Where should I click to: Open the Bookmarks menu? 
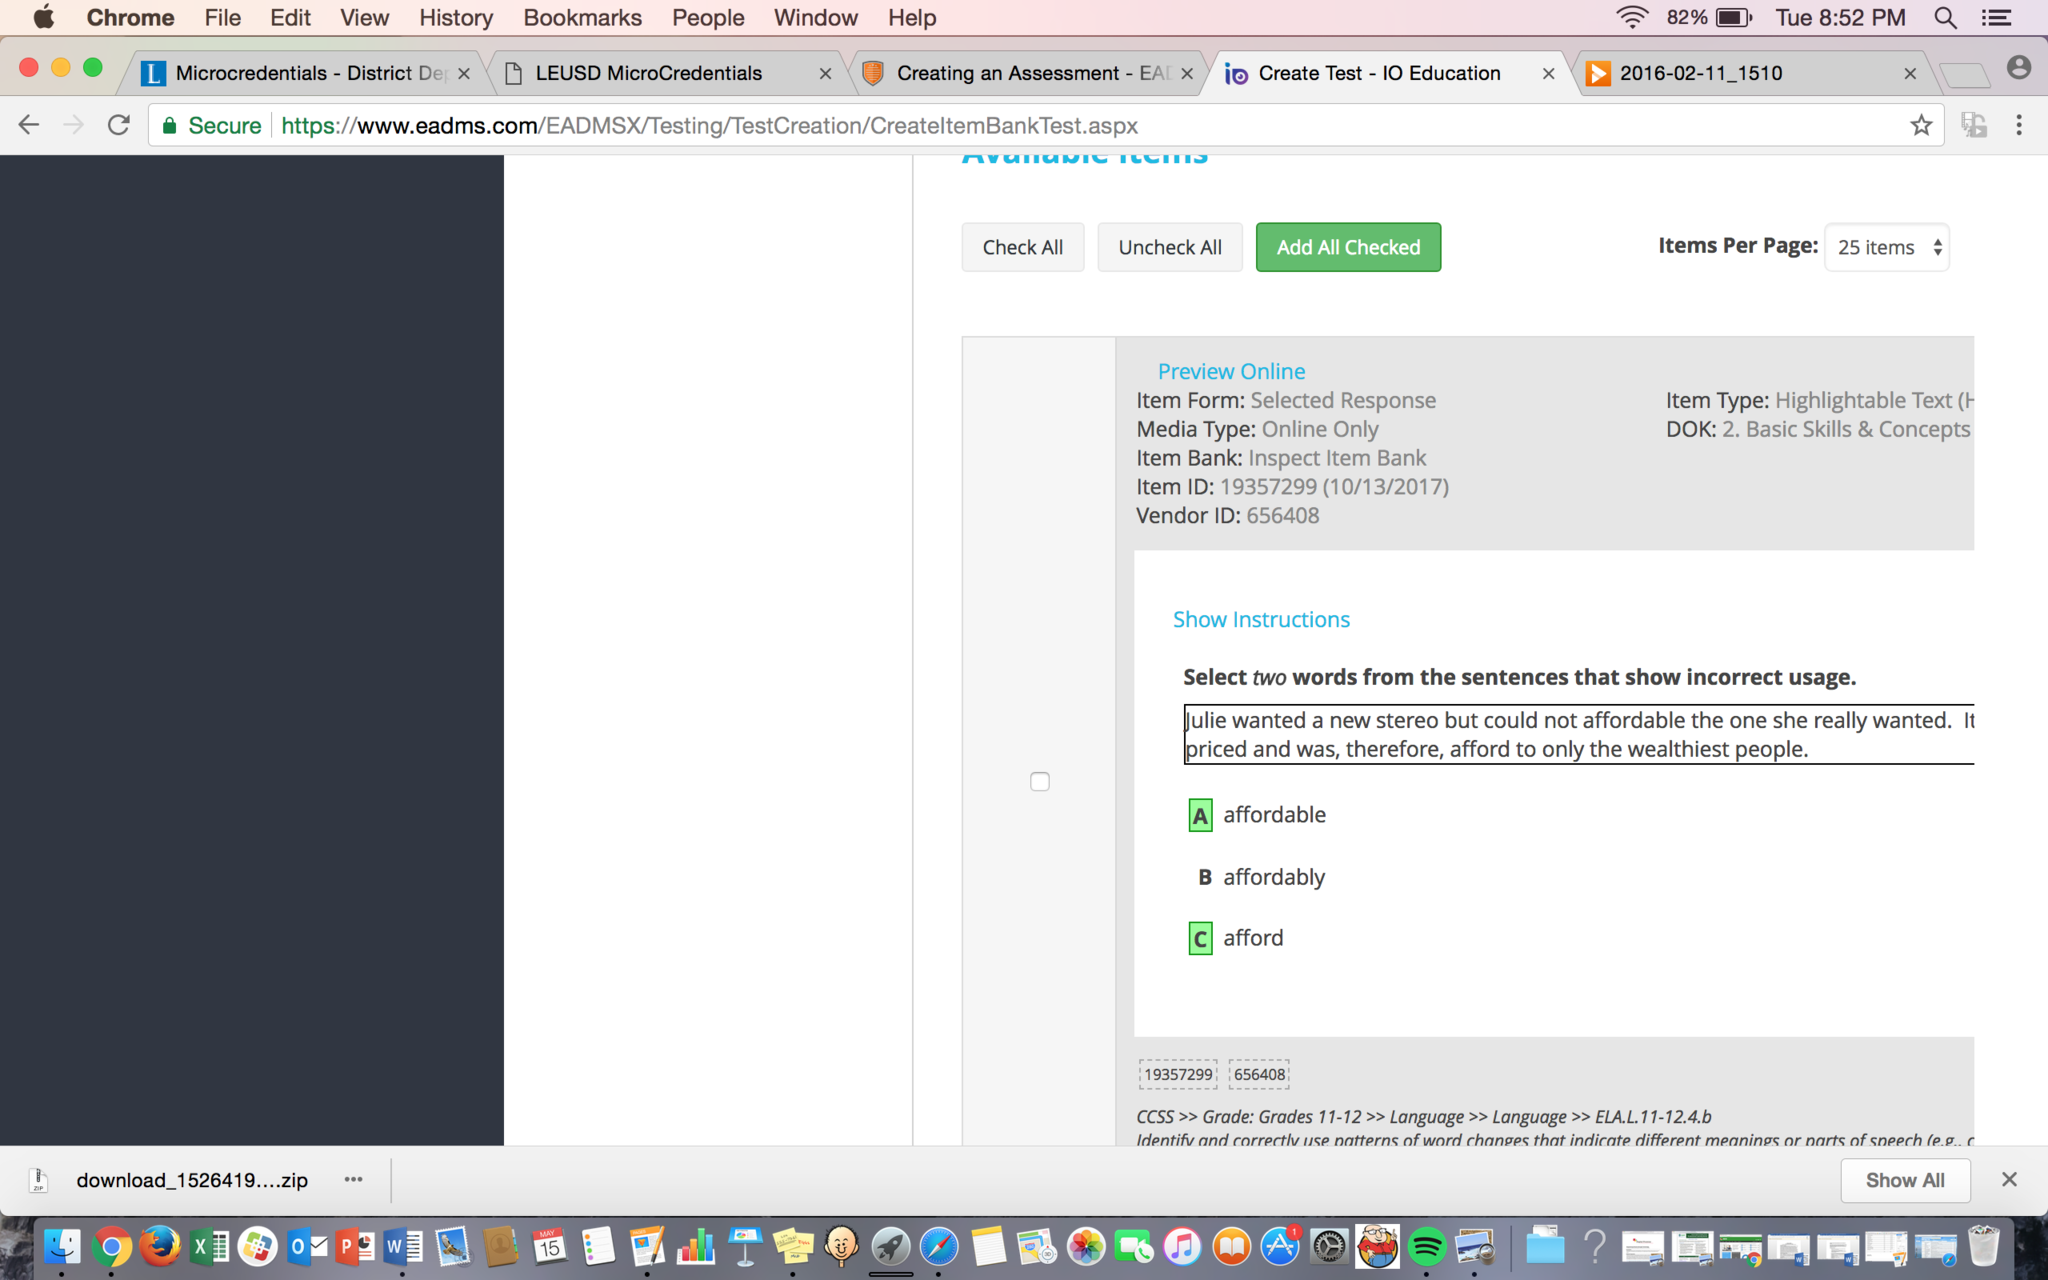pyautogui.click(x=582, y=17)
